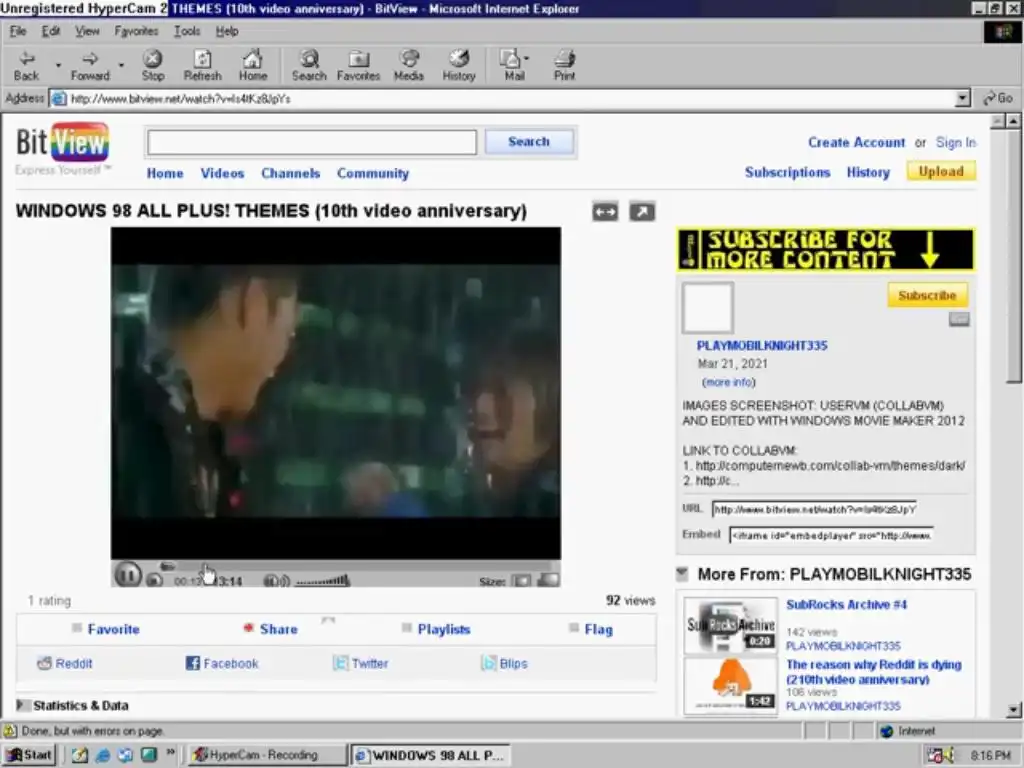
Task: Click the BitView Search button
Action: coord(529,142)
